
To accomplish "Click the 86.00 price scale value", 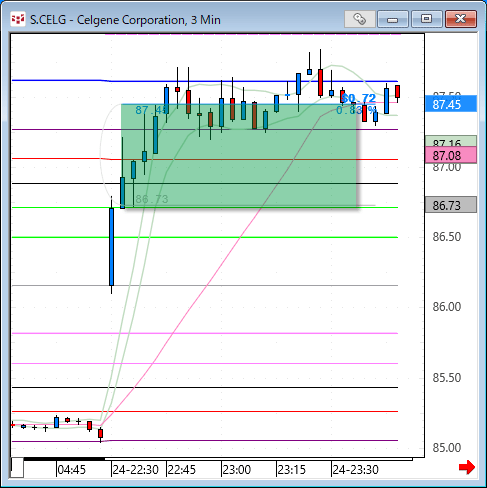I will point(447,307).
